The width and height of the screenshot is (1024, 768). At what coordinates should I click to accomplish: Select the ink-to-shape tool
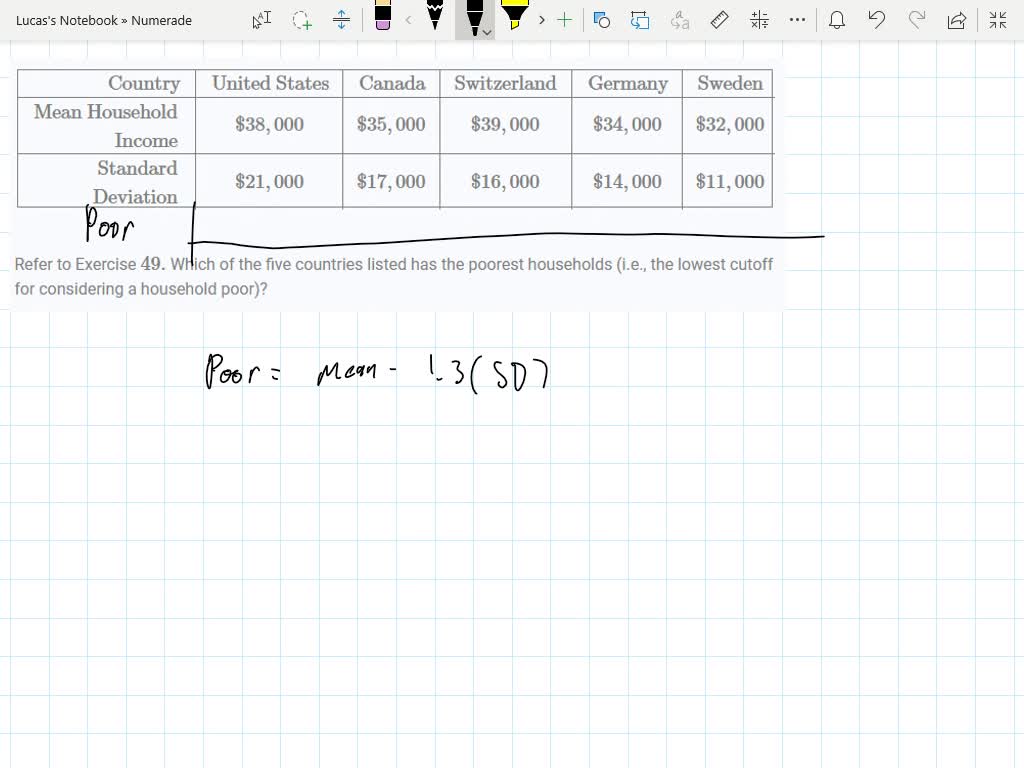pyautogui.click(x=600, y=19)
